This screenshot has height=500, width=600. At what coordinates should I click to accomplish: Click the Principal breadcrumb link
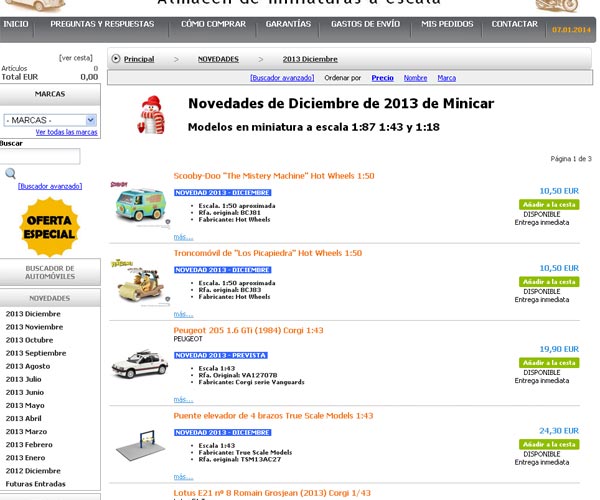point(139,59)
